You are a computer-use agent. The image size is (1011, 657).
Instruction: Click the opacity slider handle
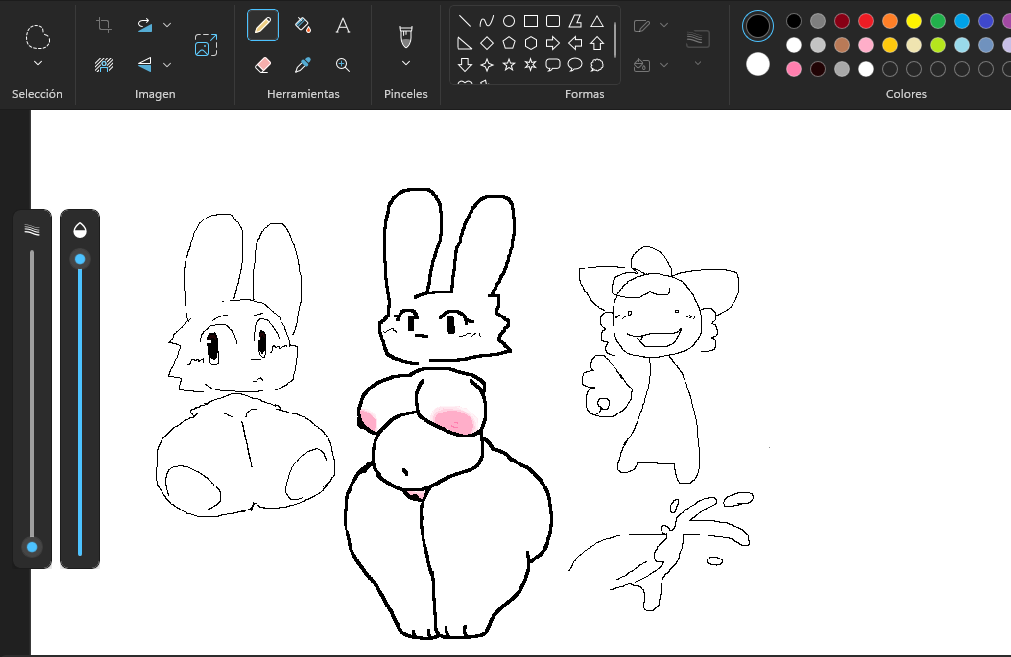[80, 259]
